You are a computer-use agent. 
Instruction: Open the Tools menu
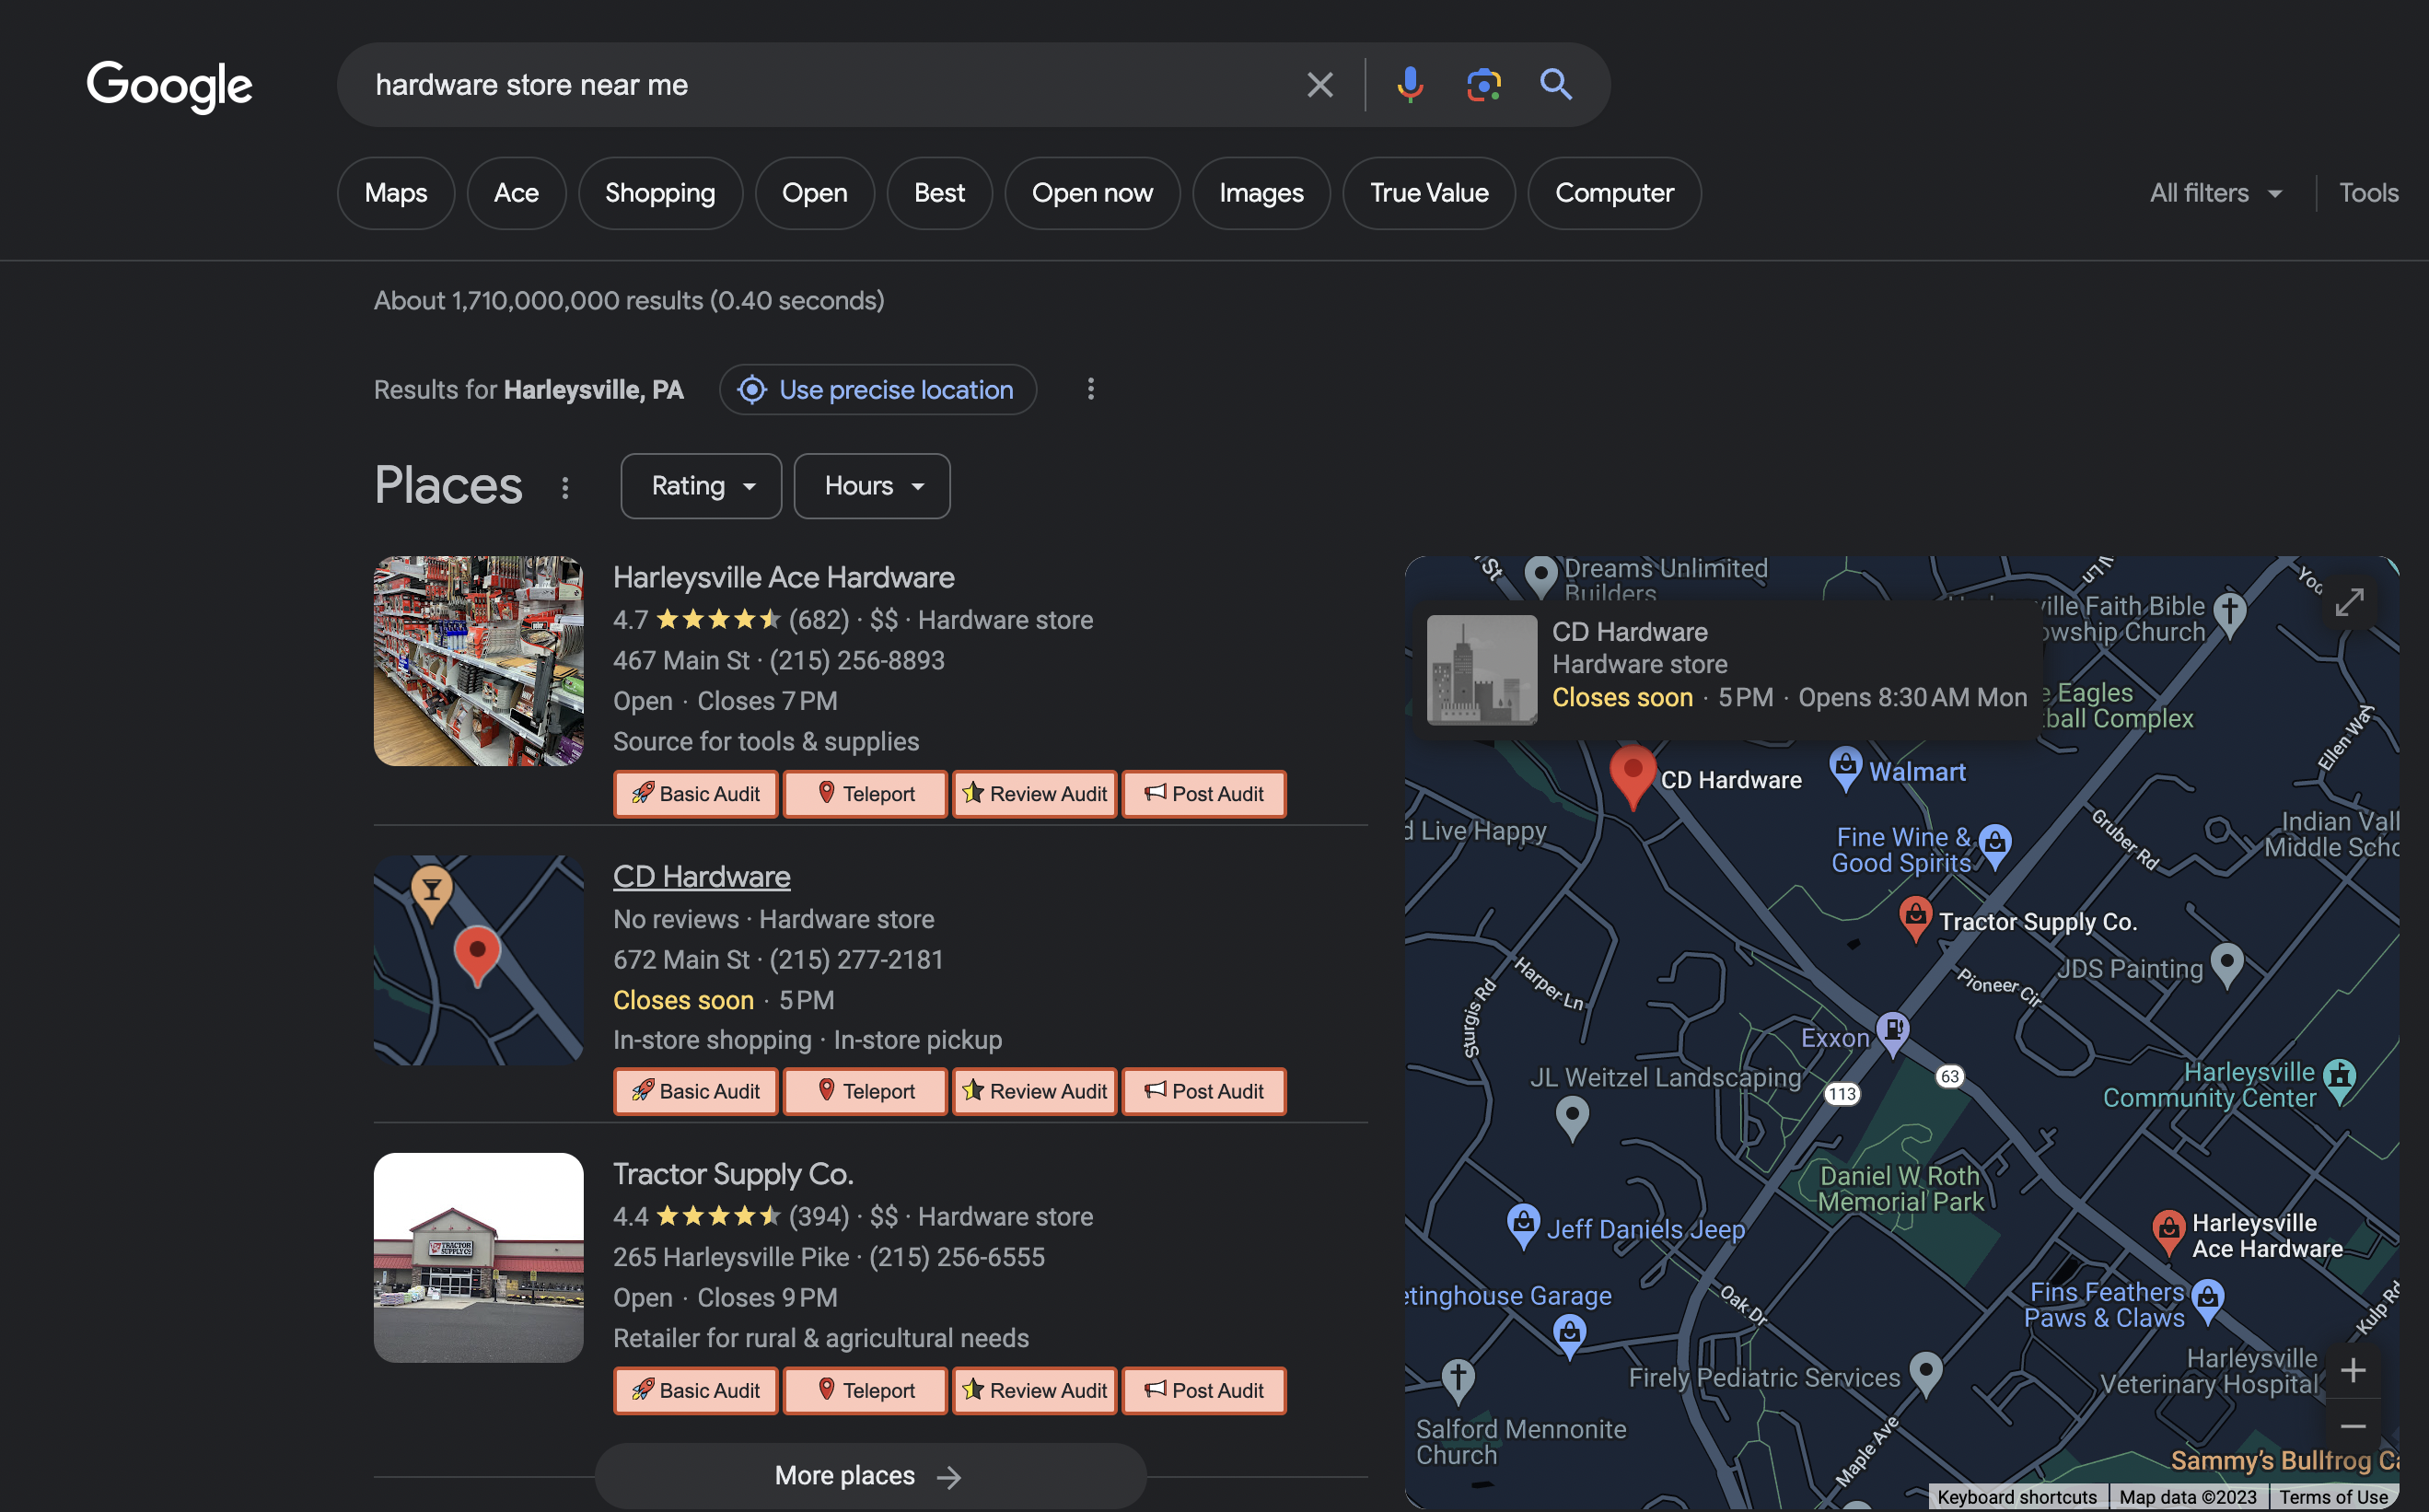coord(2368,193)
